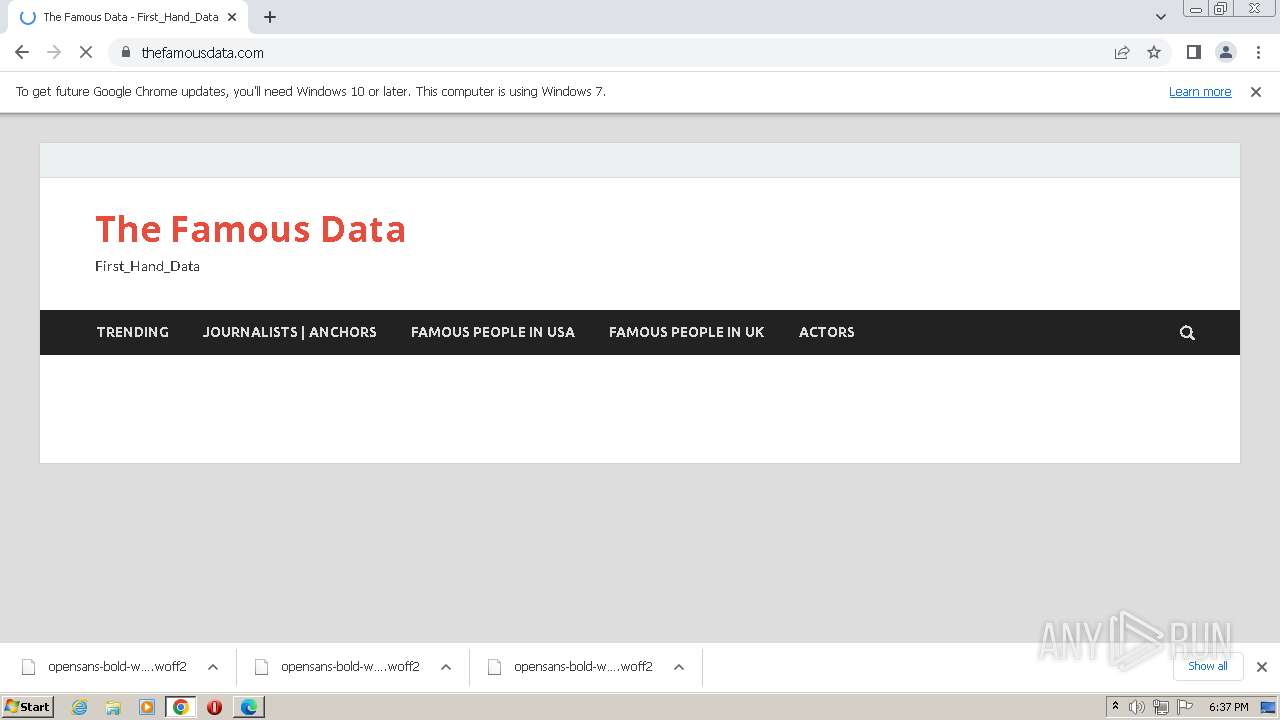The image size is (1280, 720).
Task: Open the clock showing 6:37 PM
Action: coord(1228,707)
